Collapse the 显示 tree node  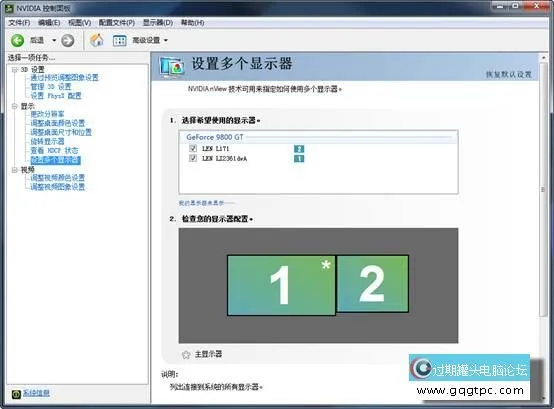14,106
